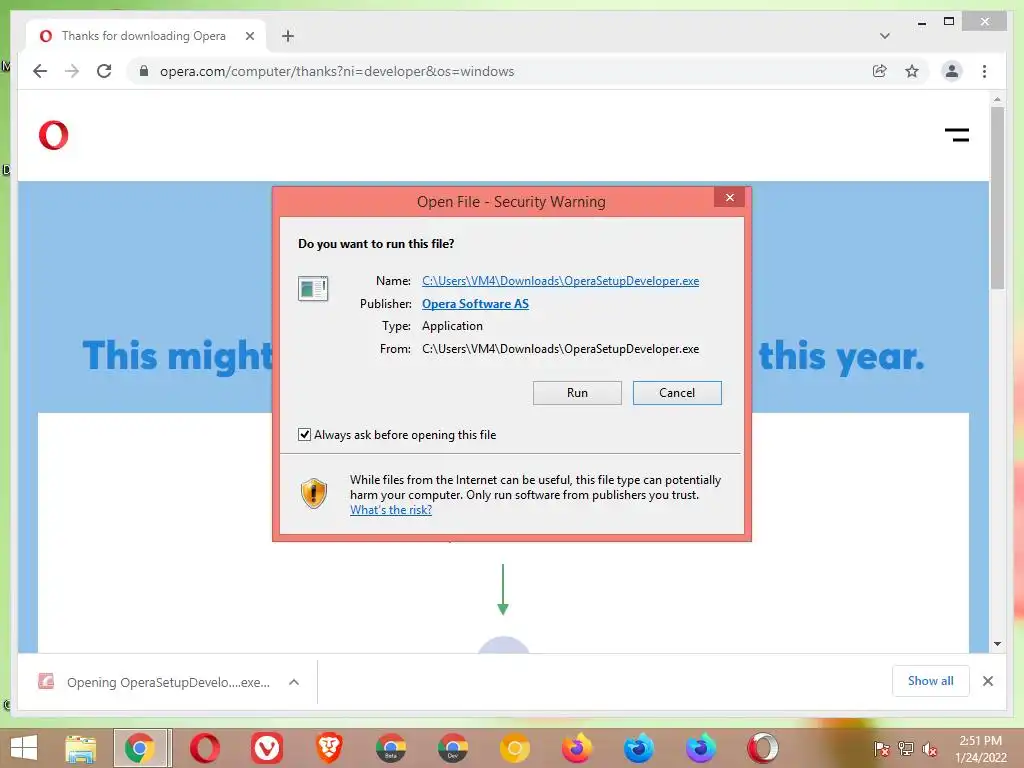Open the Opera Software AS publisher link
Image resolution: width=1024 pixels, height=768 pixels.
click(x=475, y=304)
